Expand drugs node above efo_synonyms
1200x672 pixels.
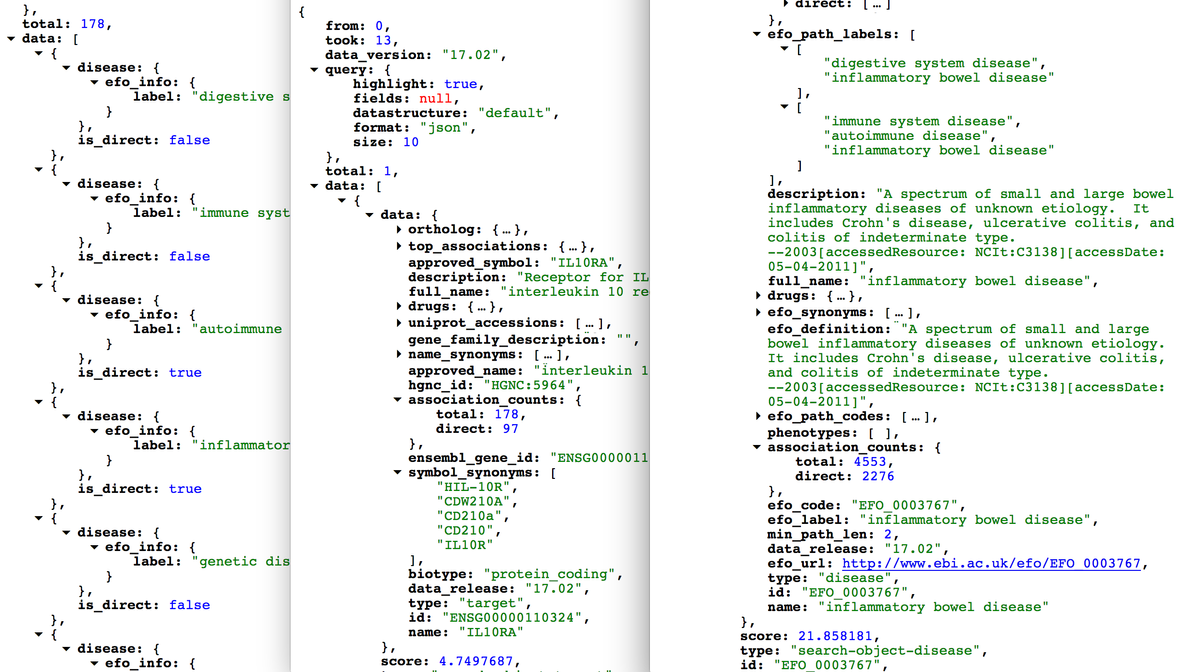tap(758, 296)
